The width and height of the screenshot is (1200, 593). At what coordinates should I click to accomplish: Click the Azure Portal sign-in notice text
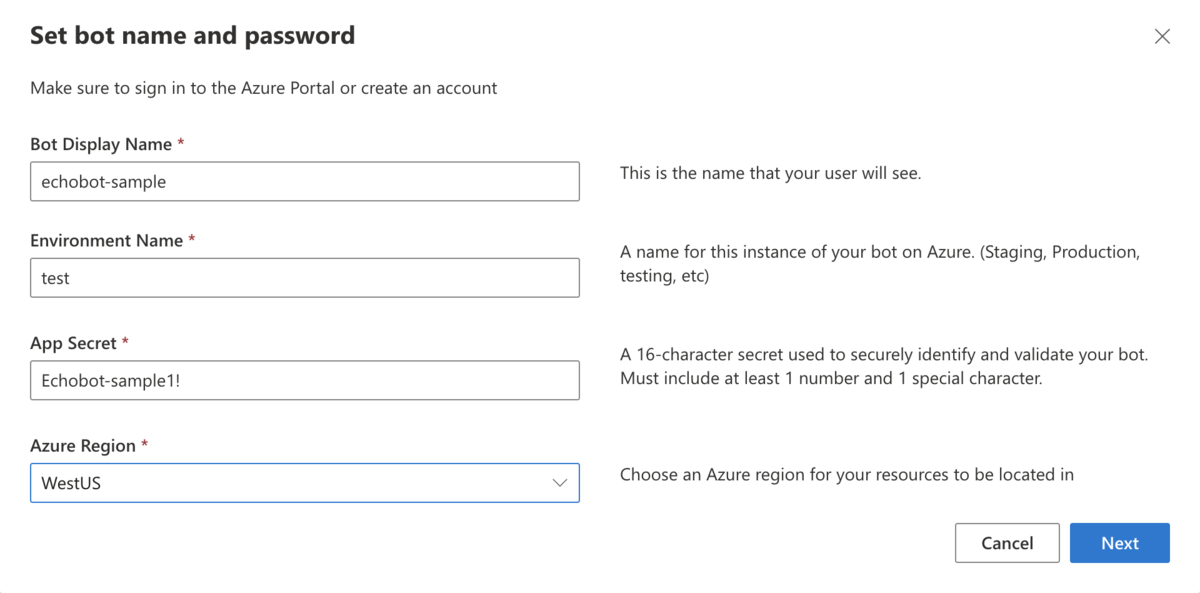[x=263, y=88]
